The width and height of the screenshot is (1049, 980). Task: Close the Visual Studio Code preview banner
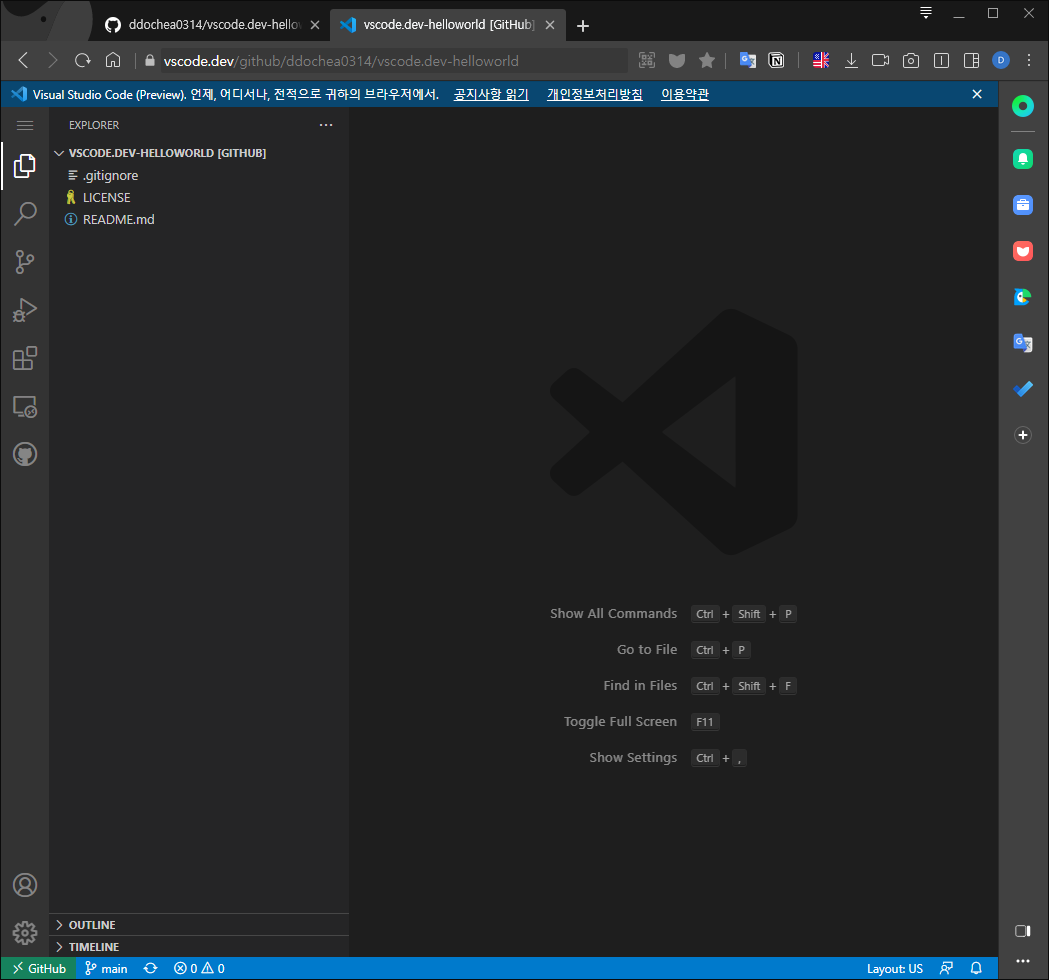click(x=977, y=94)
